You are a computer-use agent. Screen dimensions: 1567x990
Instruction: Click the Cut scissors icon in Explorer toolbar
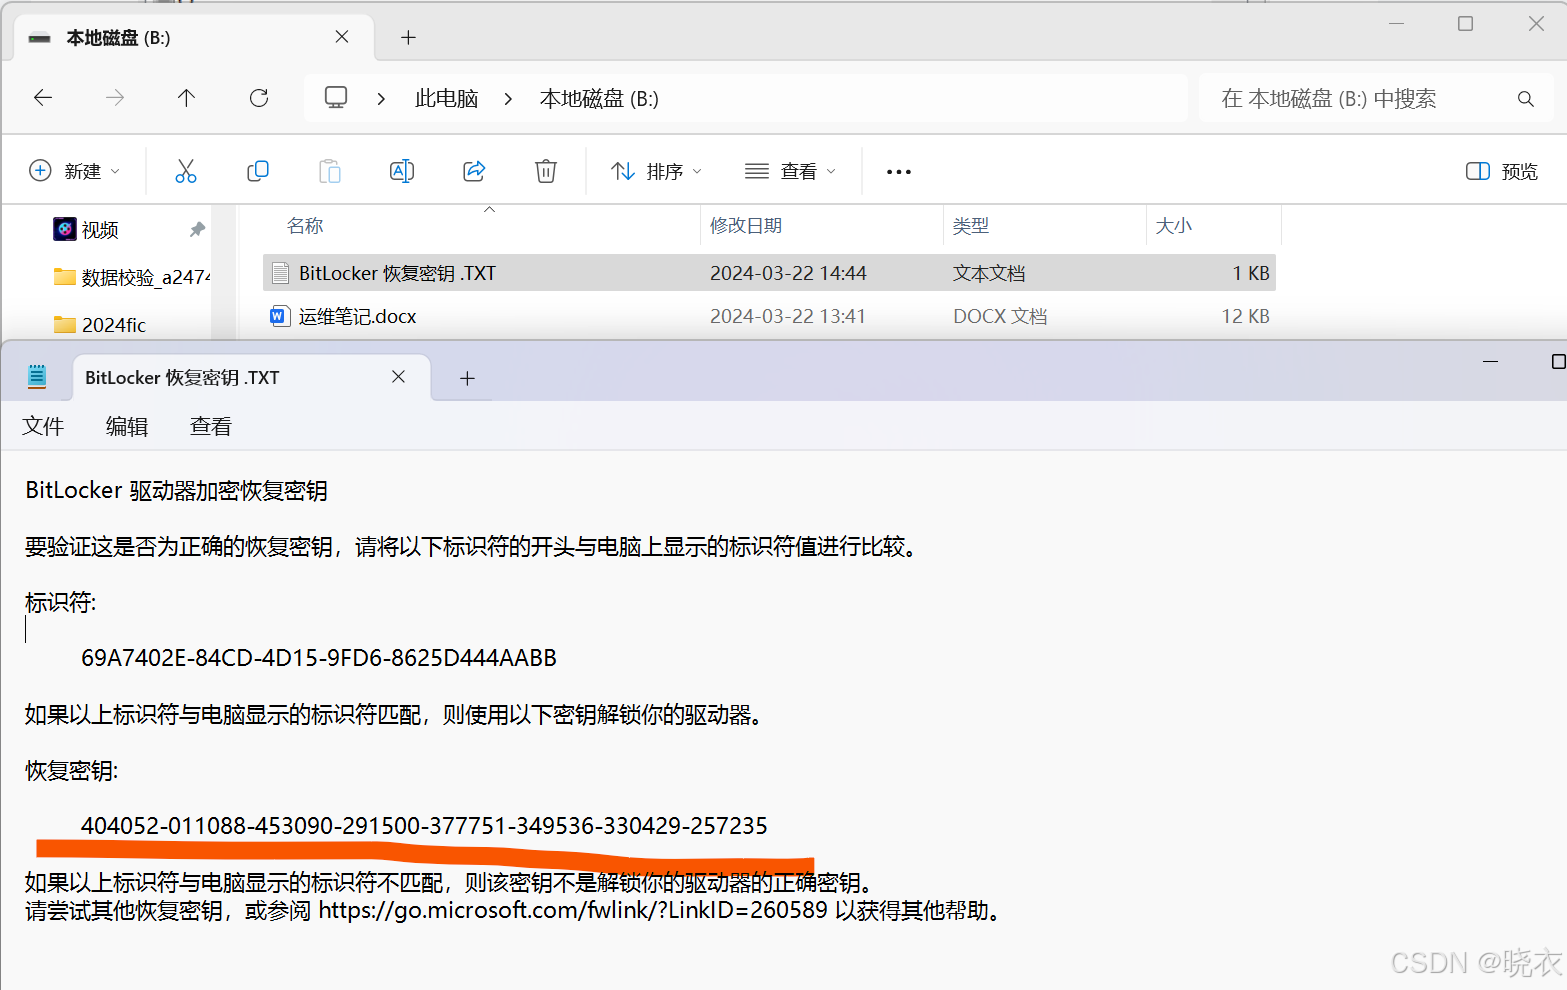coord(186,171)
